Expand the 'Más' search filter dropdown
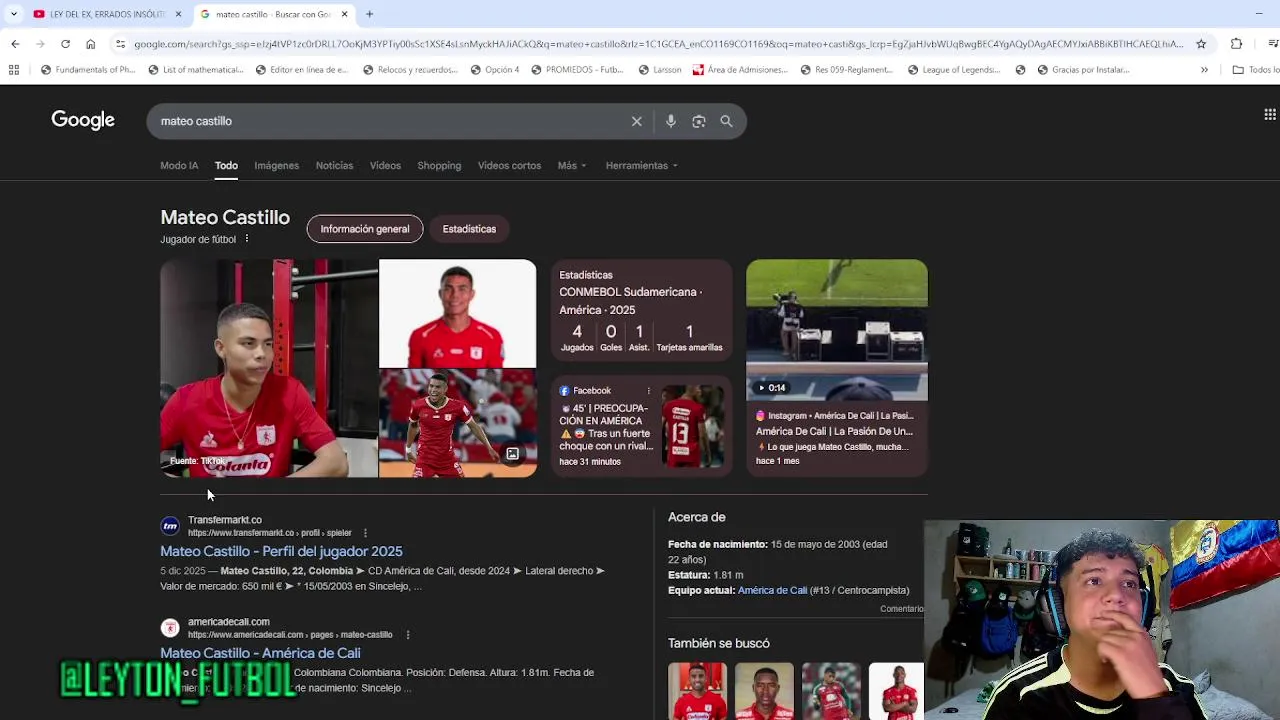The height and width of the screenshot is (720, 1280). 572,166
